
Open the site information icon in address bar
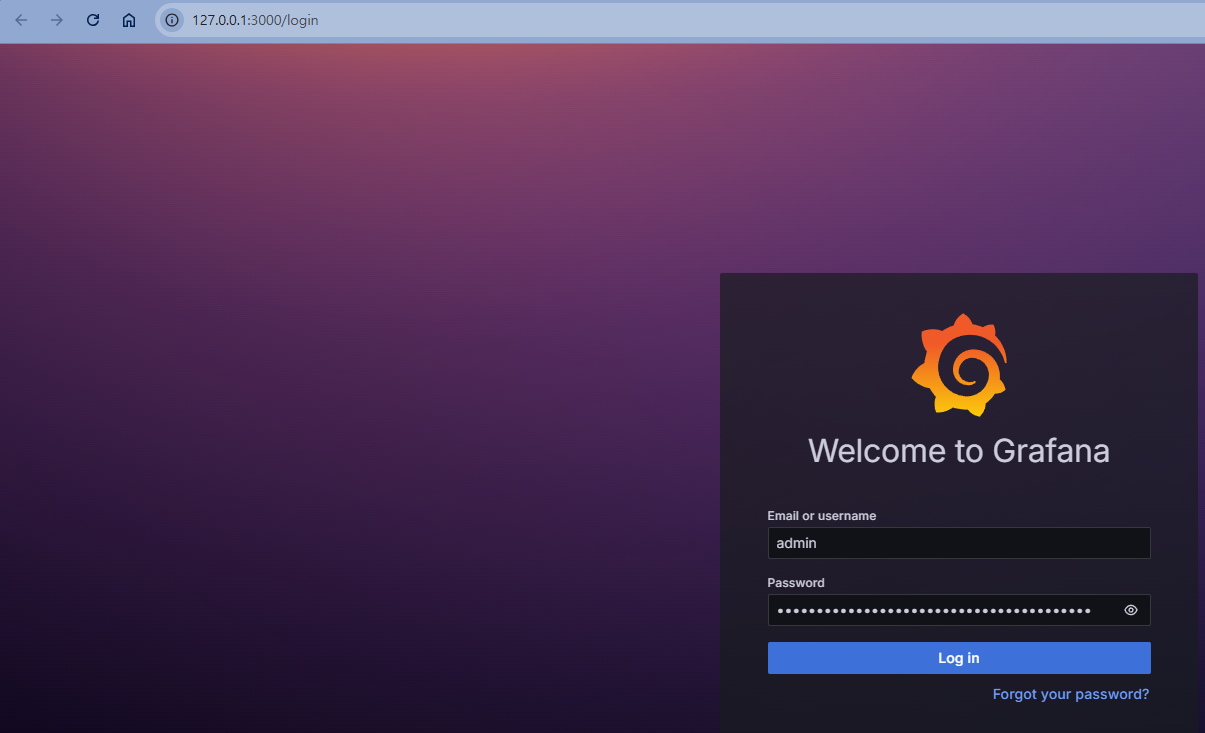tap(171, 19)
